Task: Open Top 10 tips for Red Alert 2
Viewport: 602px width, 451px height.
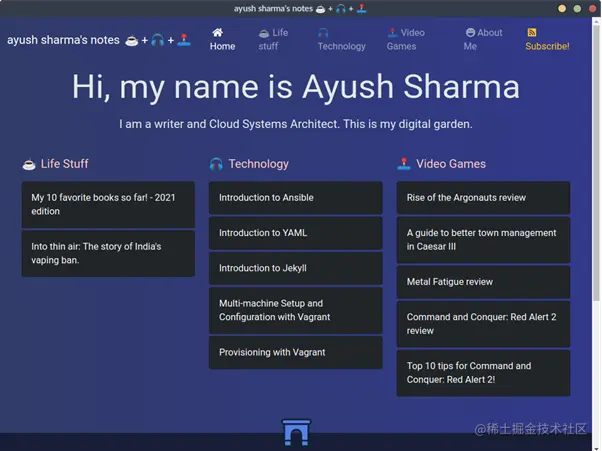Action: click(x=483, y=373)
